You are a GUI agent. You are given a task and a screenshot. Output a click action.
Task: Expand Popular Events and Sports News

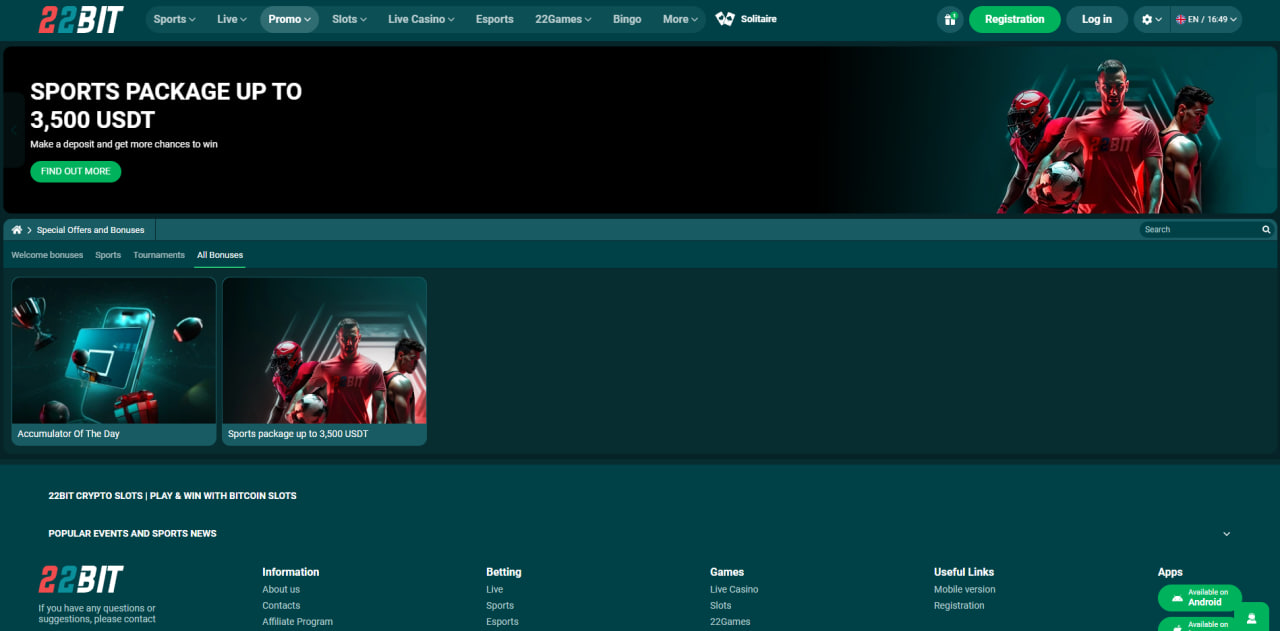[x=1226, y=534]
